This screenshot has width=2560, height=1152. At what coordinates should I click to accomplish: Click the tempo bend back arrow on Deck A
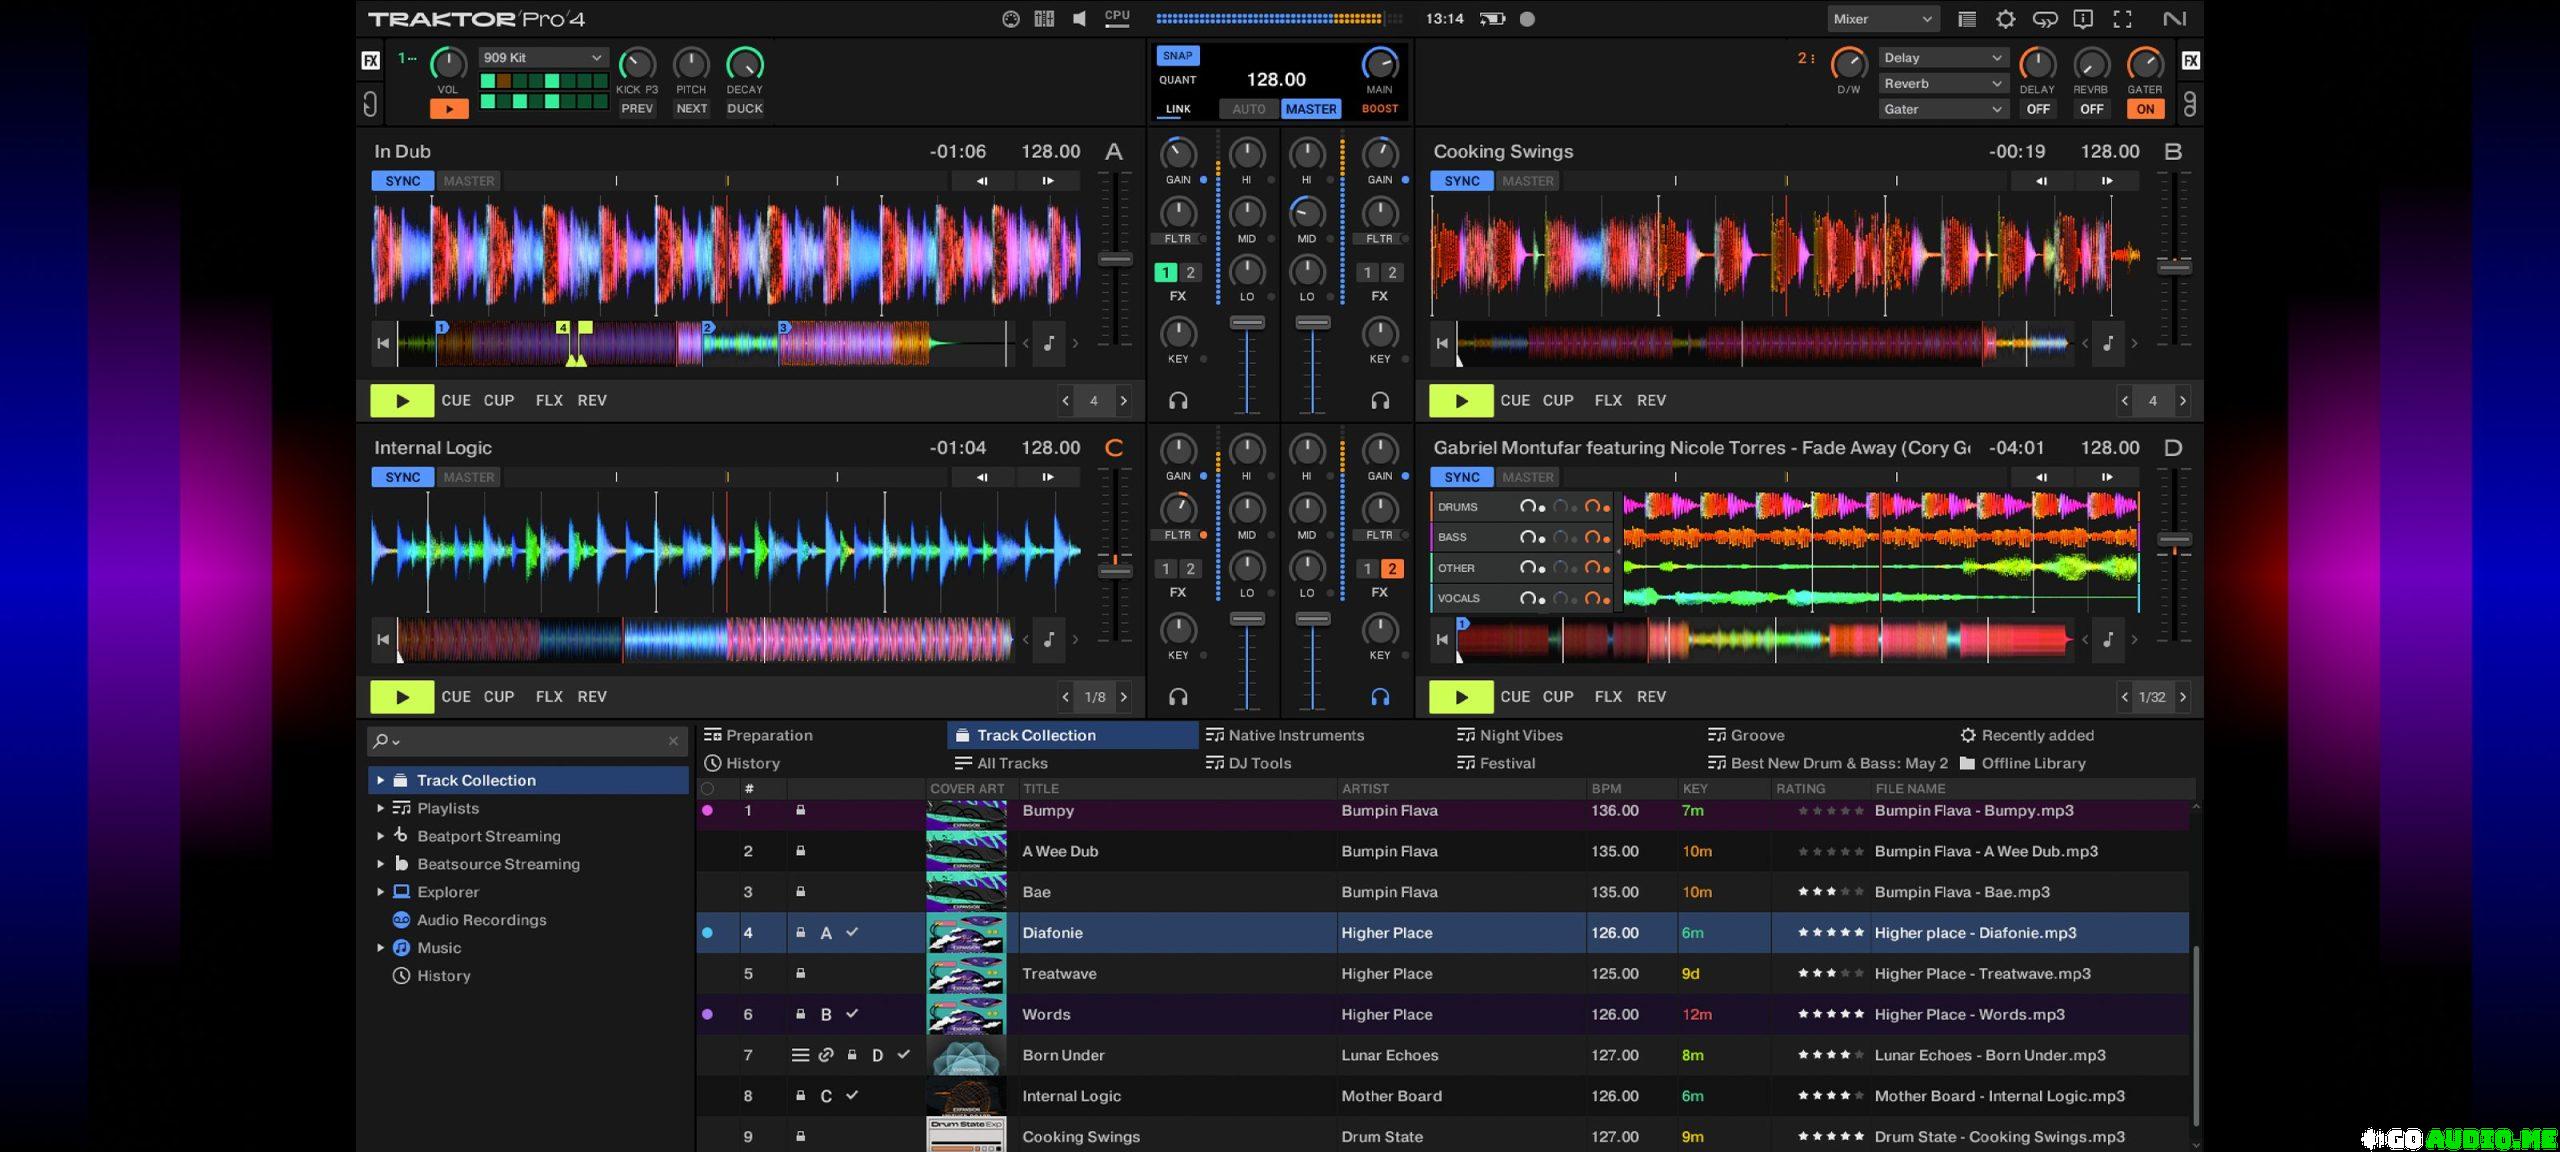pyautogui.click(x=982, y=181)
